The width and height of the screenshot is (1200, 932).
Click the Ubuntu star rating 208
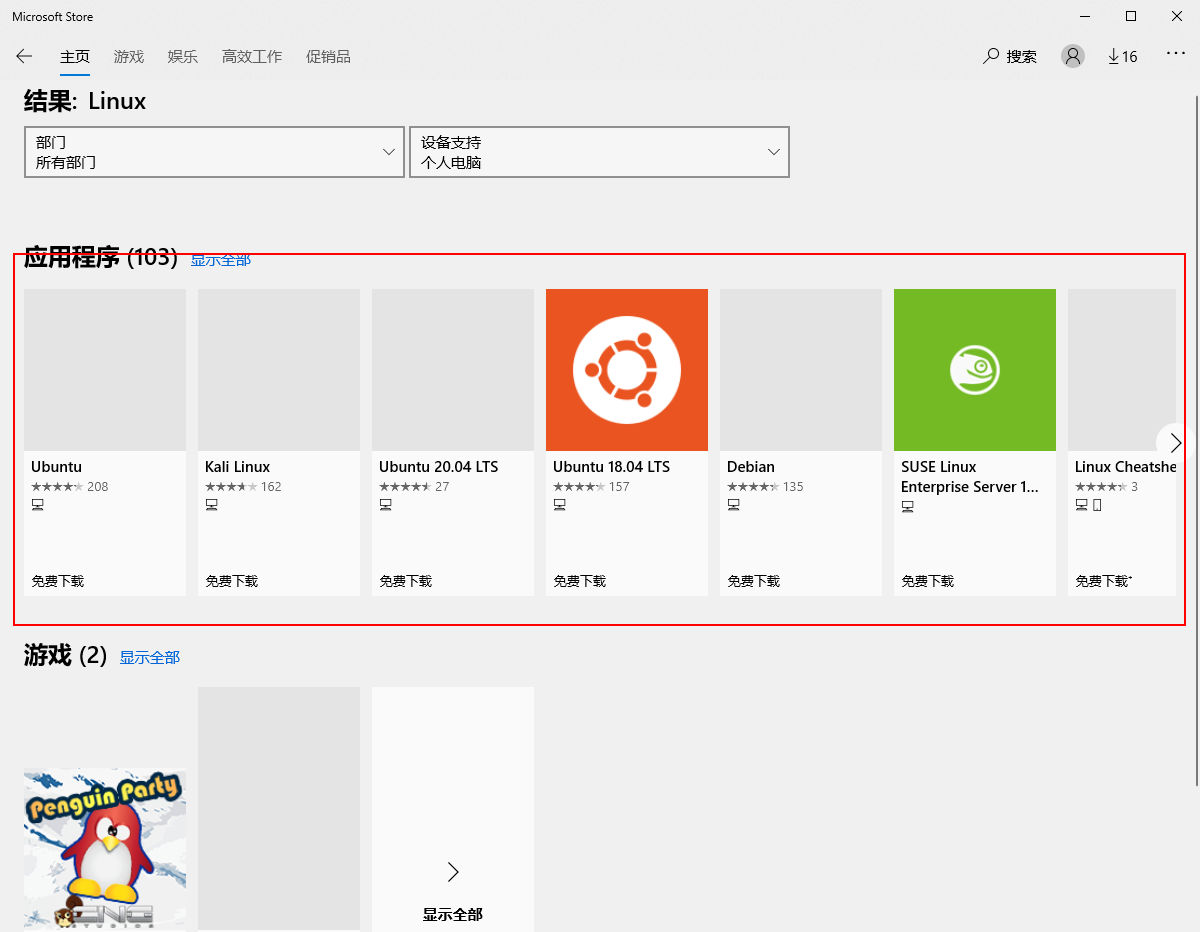point(70,487)
